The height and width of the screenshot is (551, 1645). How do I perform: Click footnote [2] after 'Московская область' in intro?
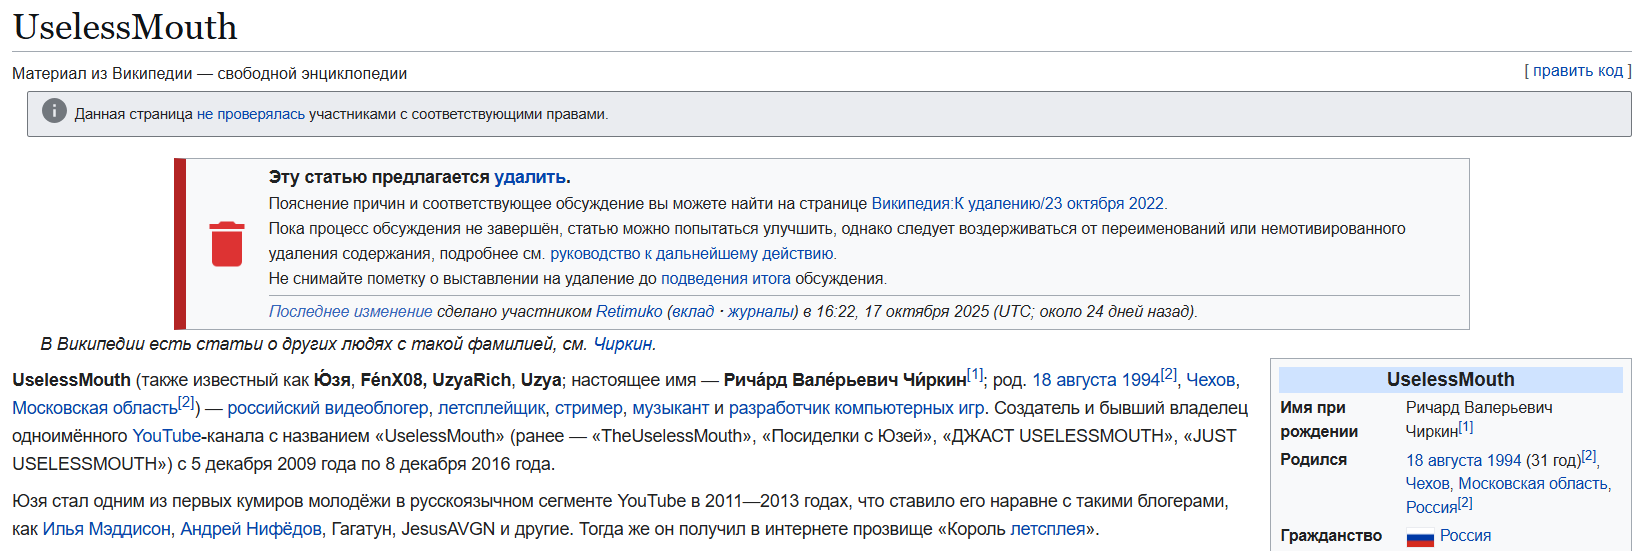186,402
